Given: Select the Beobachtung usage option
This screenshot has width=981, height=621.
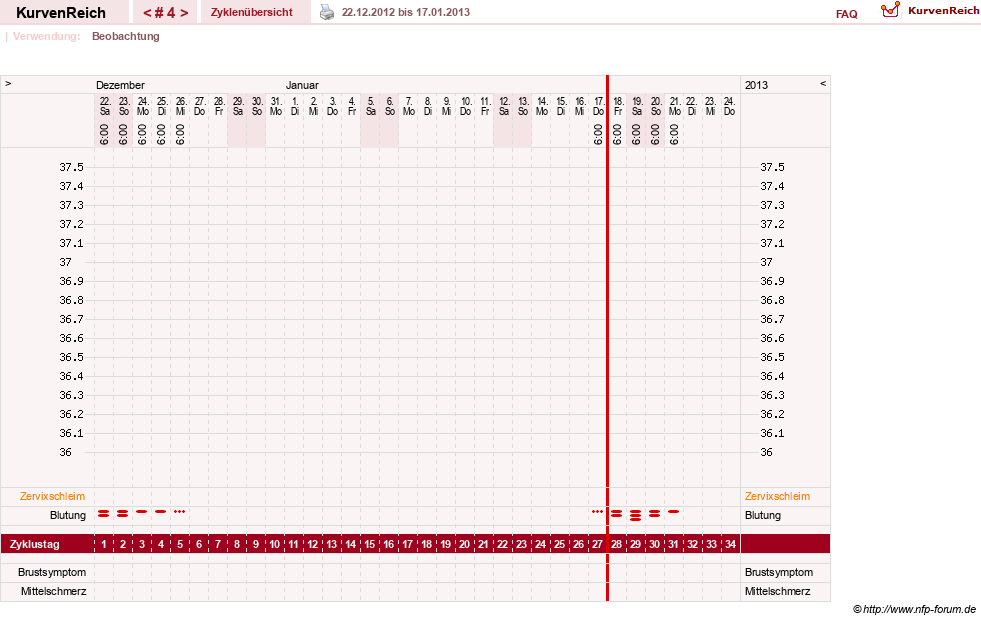Looking at the screenshot, I should pyautogui.click(x=126, y=36).
